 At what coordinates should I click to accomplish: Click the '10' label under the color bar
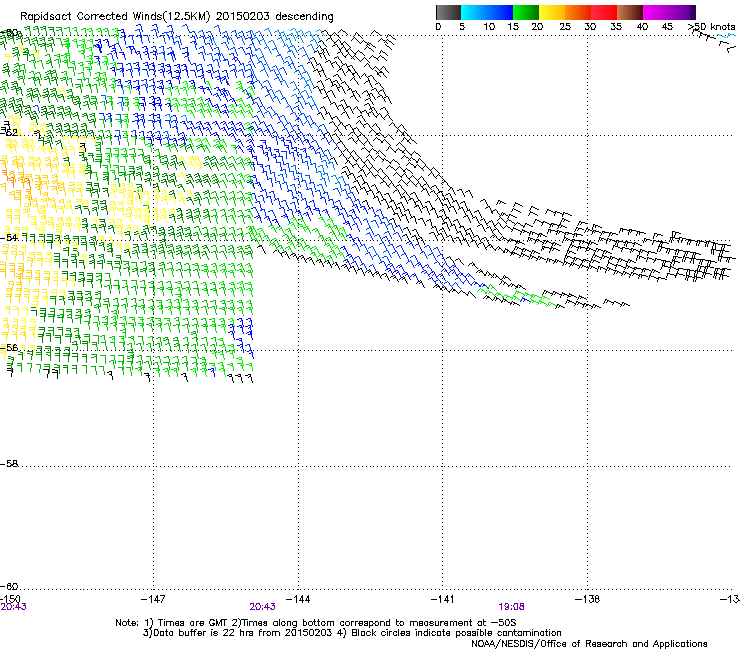(489, 27)
